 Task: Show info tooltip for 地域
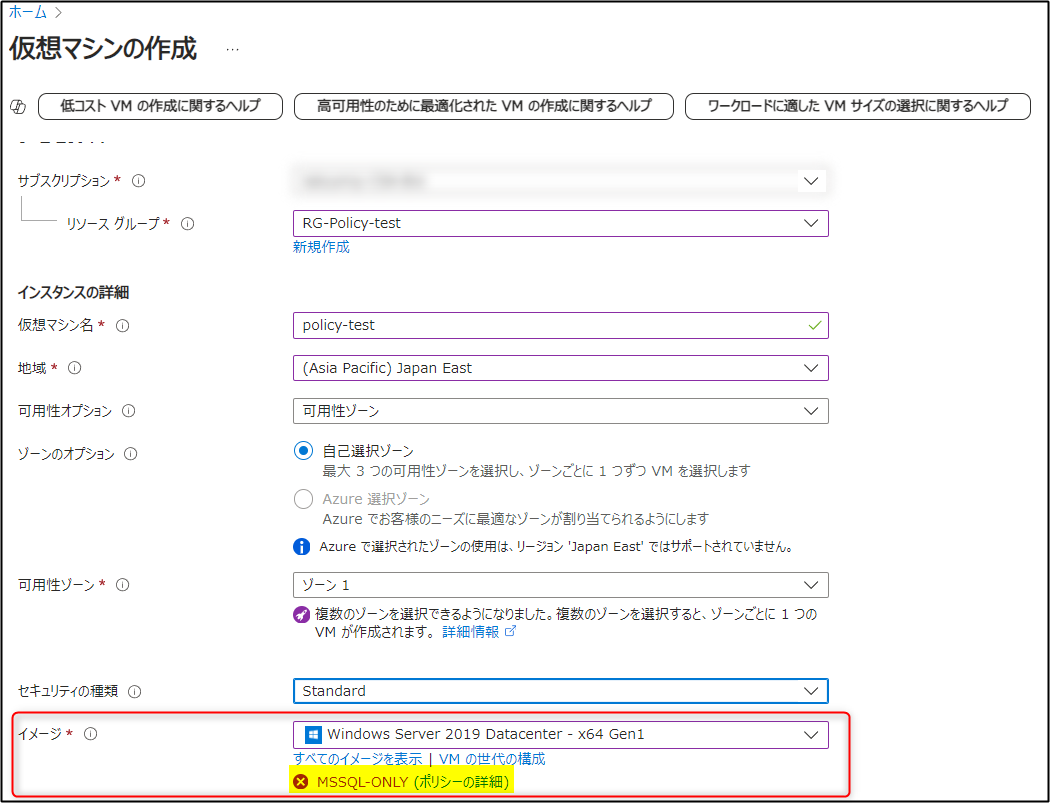74,368
